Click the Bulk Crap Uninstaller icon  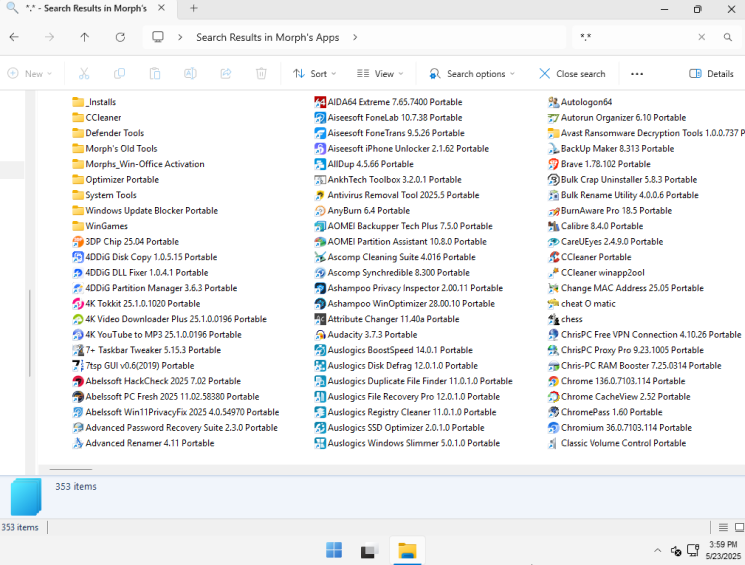[x=553, y=180]
